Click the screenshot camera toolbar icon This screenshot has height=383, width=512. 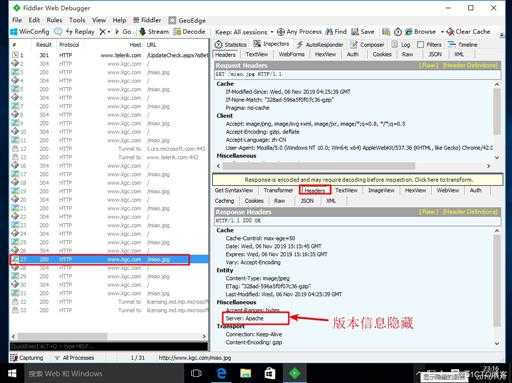click(x=386, y=32)
